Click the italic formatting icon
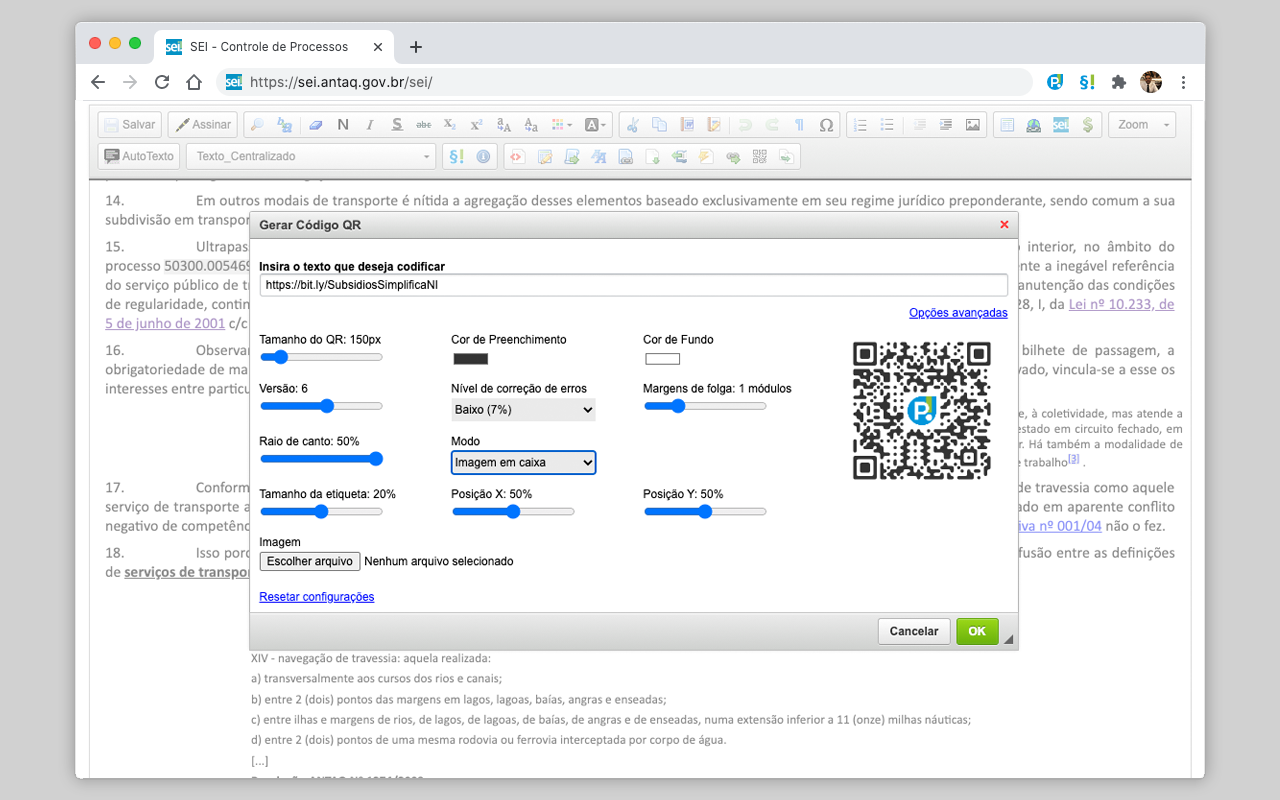1280x800 pixels. pyautogui.click(x=370, y=125)
